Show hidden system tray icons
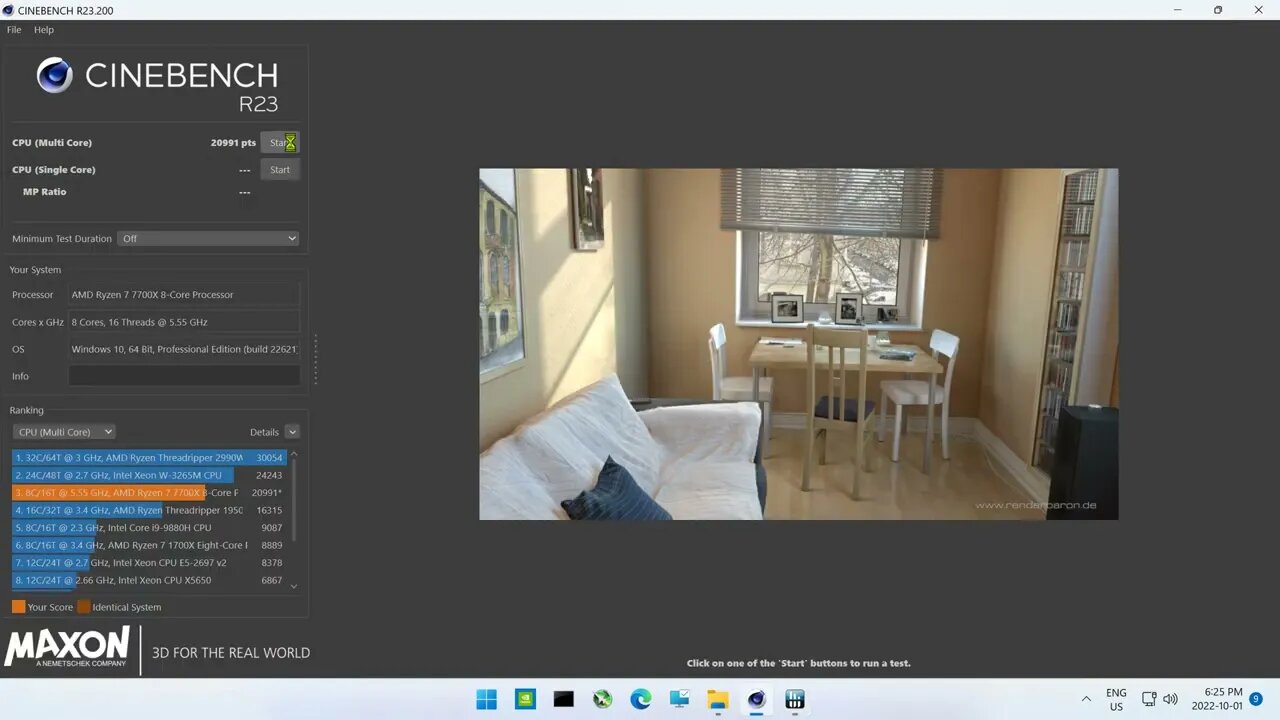Screen dimensions: 1280x720 tap(1086, 699)
